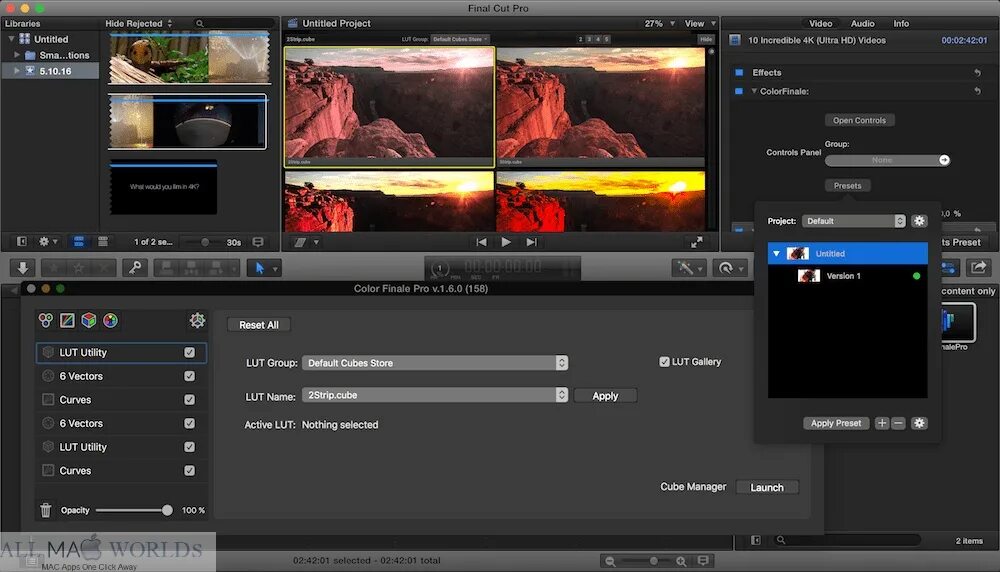Image resolution: width=1000 pixels, height=572 pixels.
Task: Click the Open Controls button
Action: coord(859,120)
